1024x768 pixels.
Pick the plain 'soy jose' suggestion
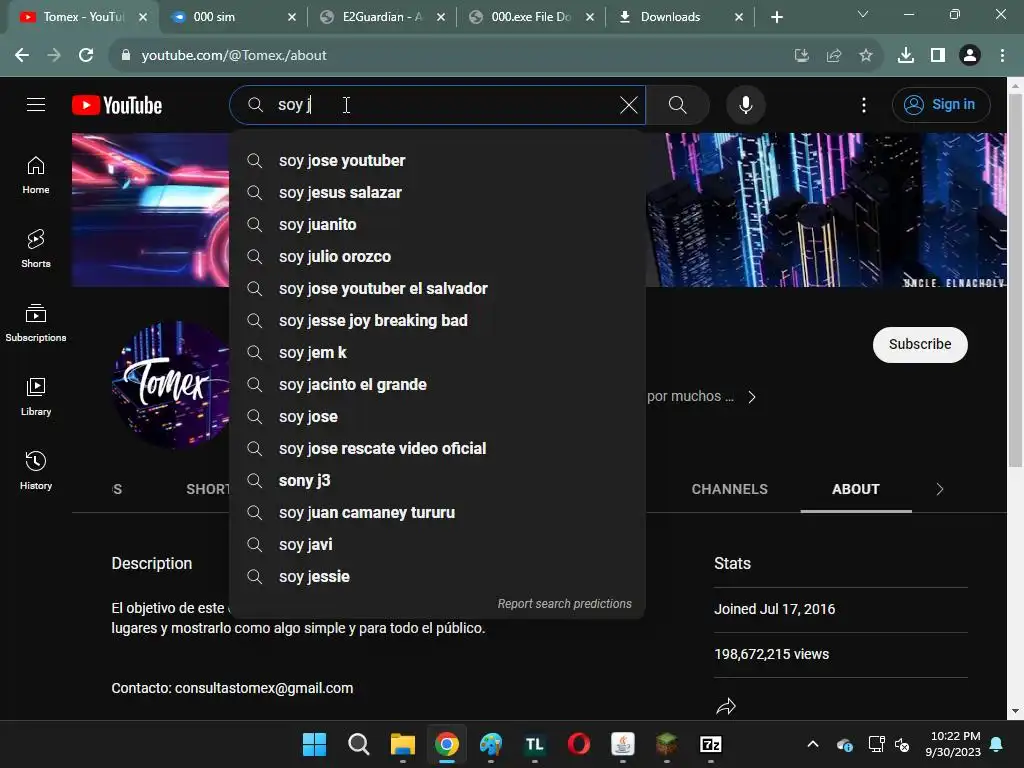[x=437, y=417]
